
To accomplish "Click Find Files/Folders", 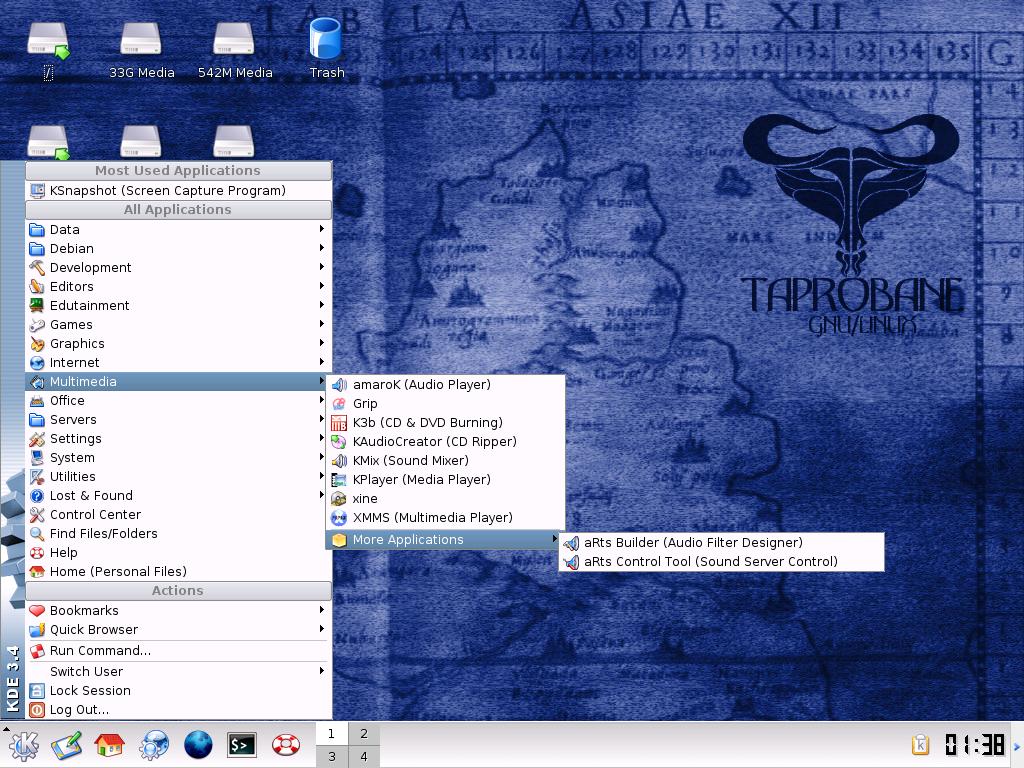I will coord(178,534).
